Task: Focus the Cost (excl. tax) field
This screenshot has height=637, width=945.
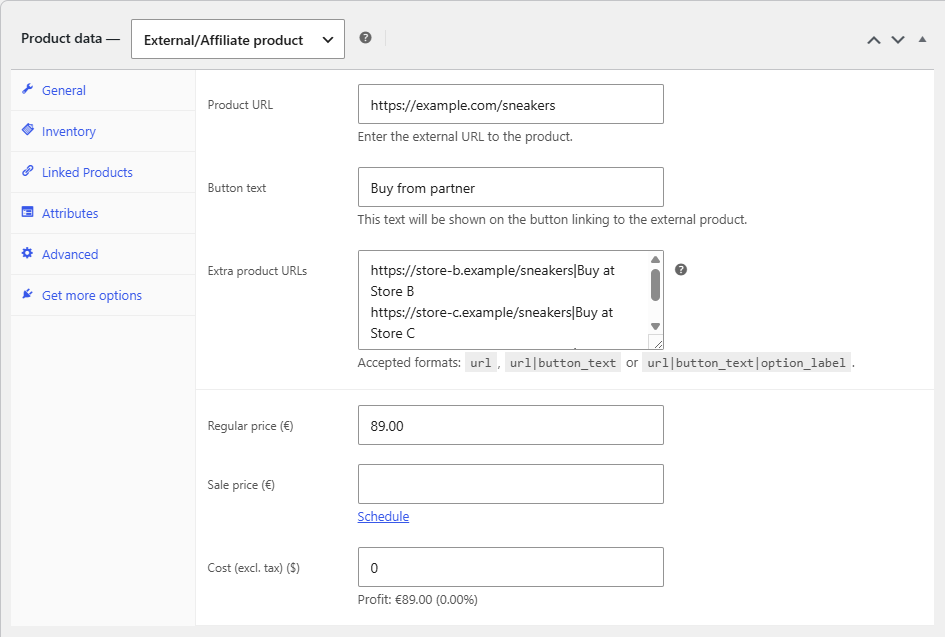Action: 510,567
